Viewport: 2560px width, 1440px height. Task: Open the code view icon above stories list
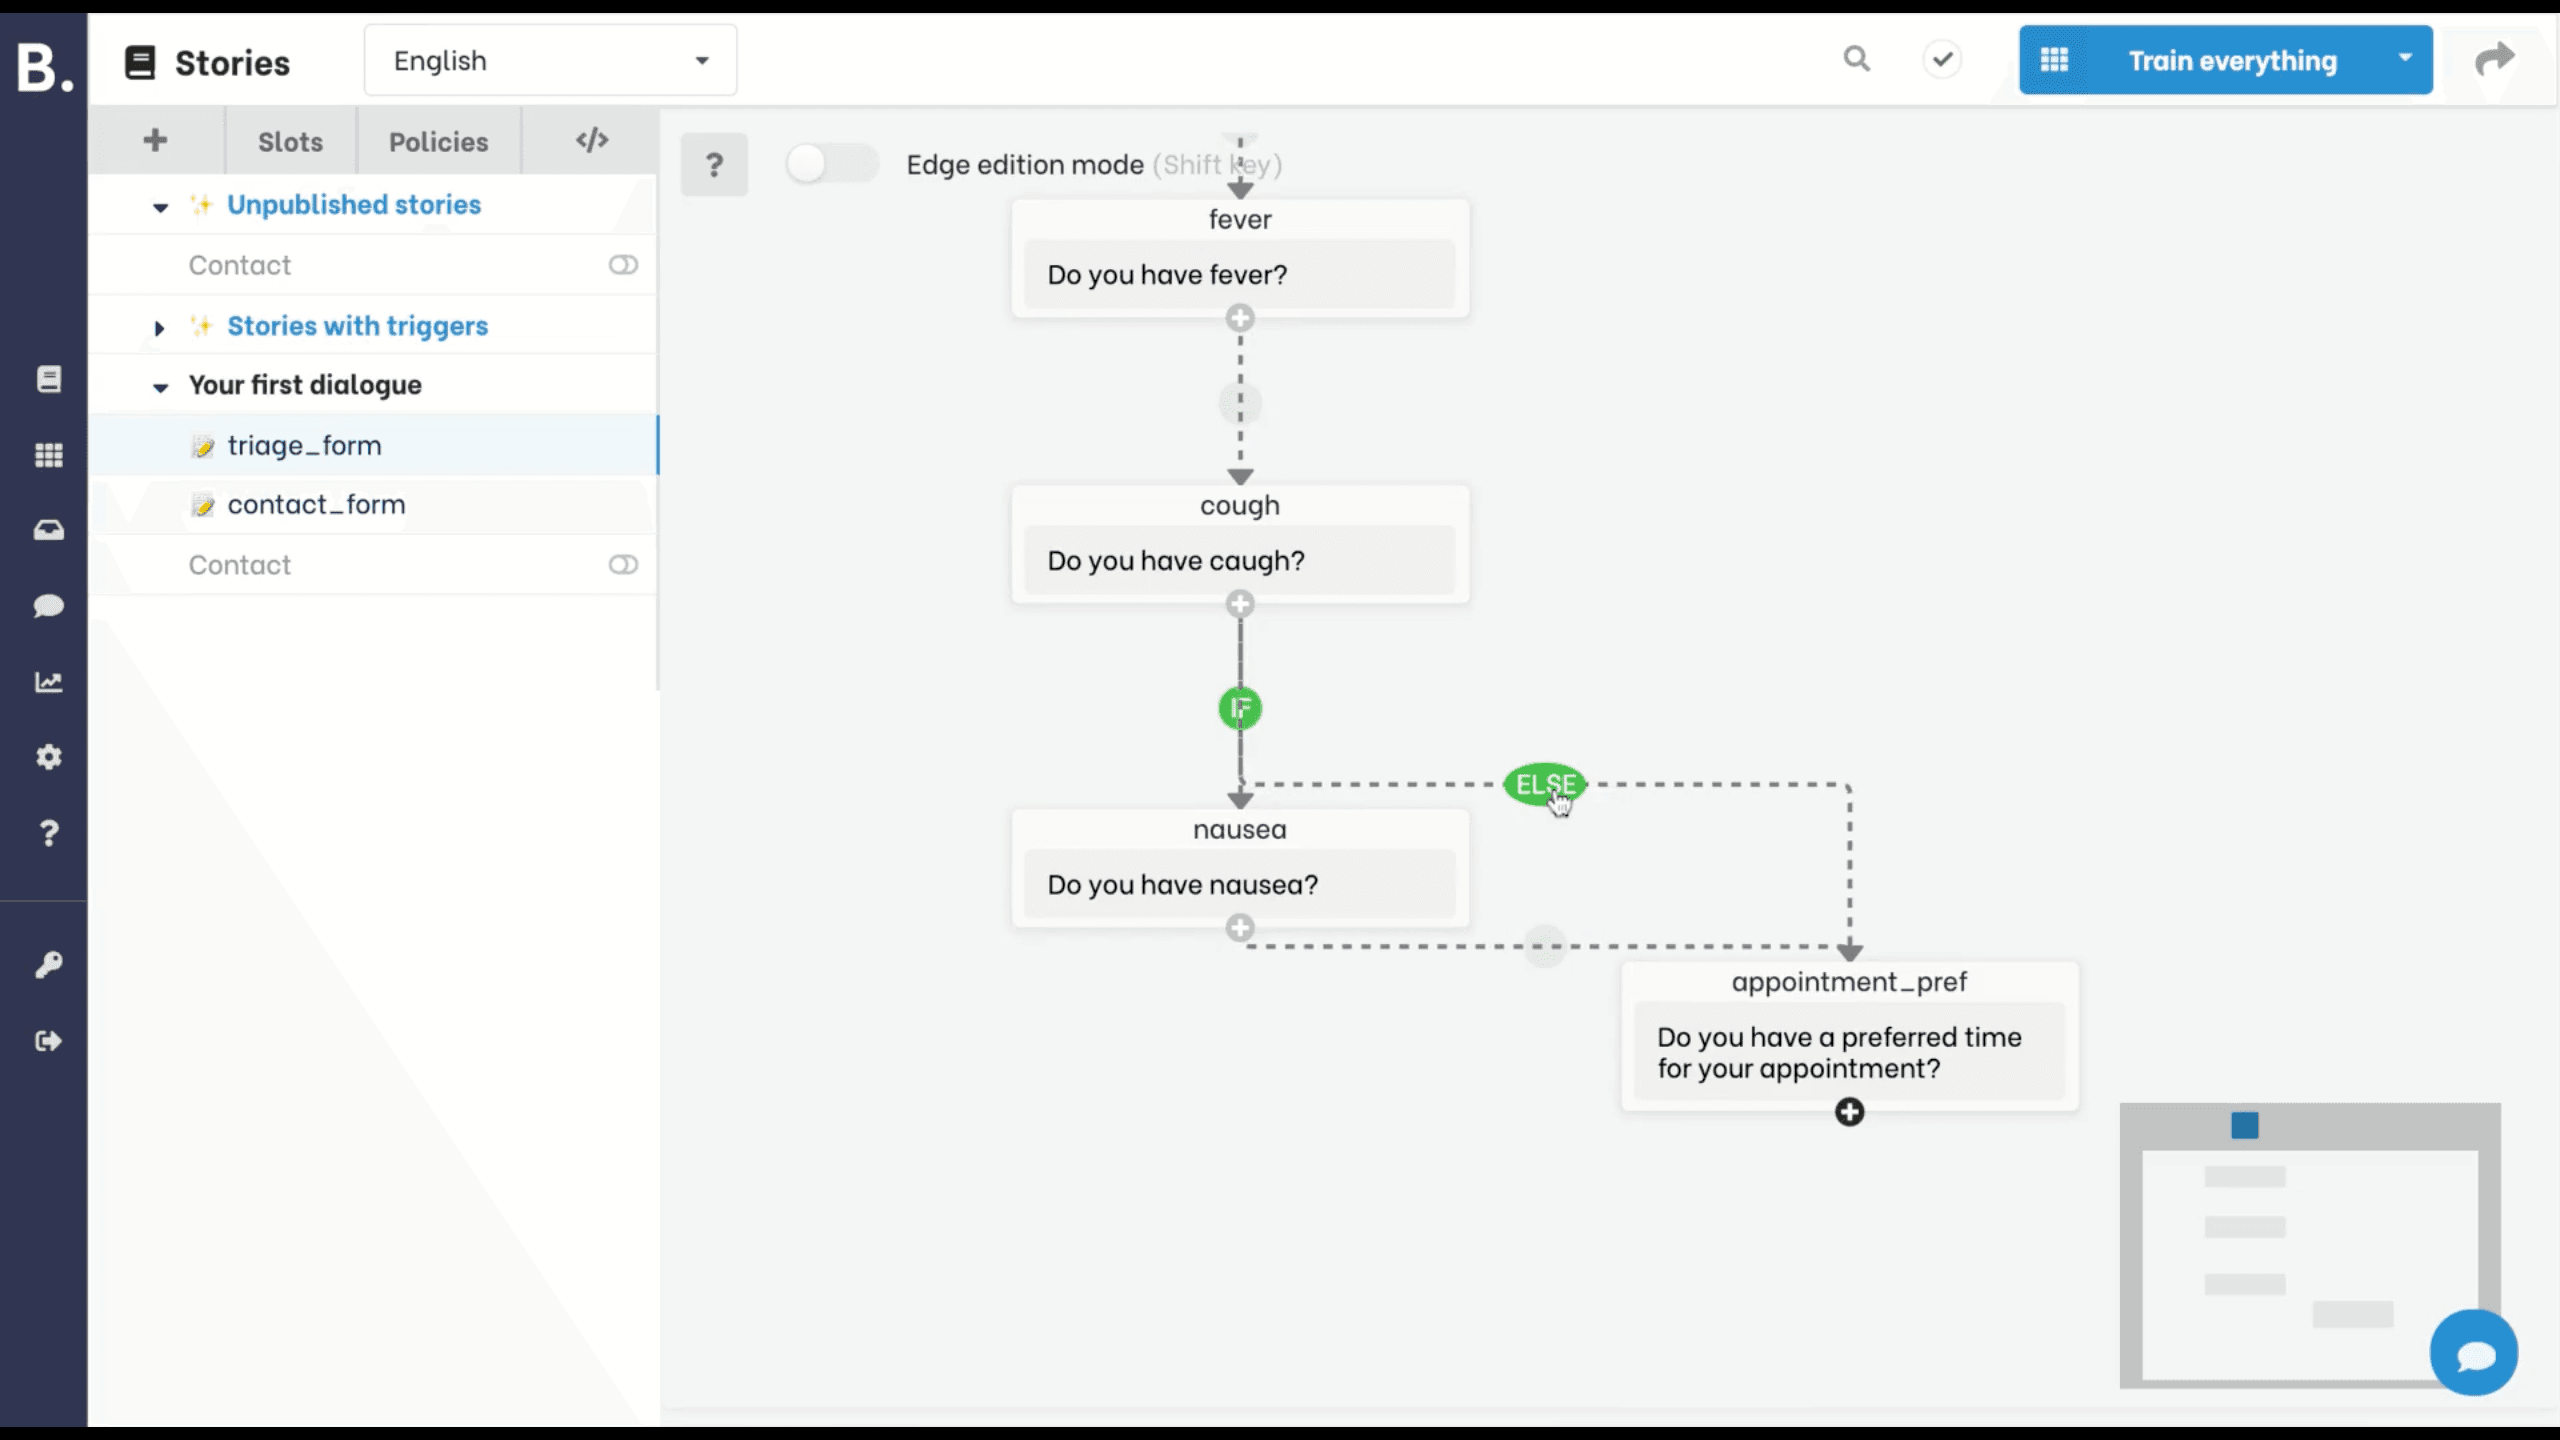click(591, 140)
